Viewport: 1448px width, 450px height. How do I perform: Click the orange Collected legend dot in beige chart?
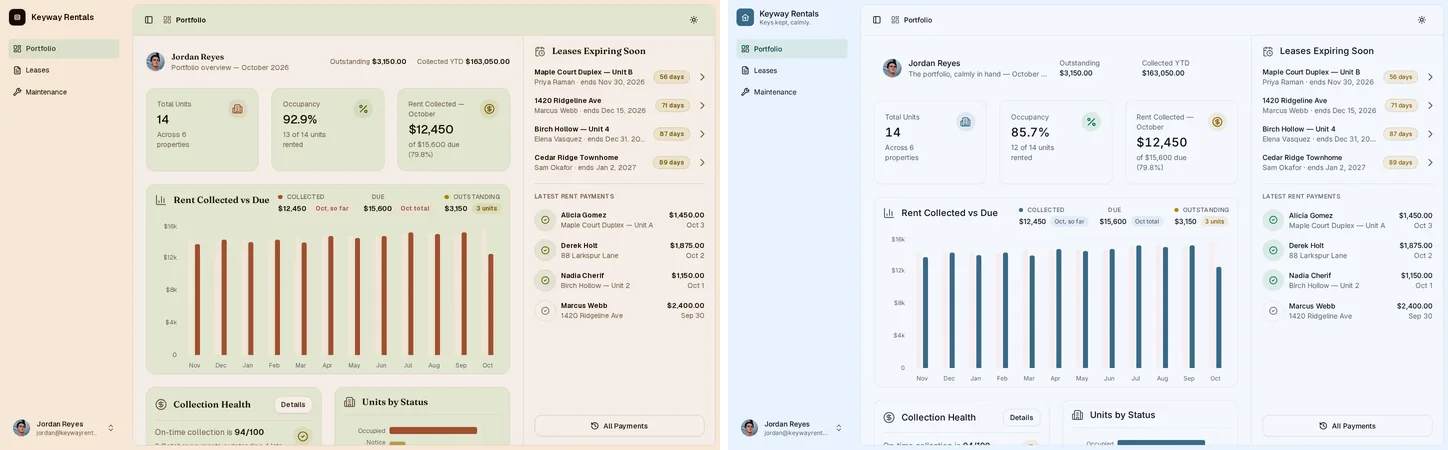pos(281,197)
